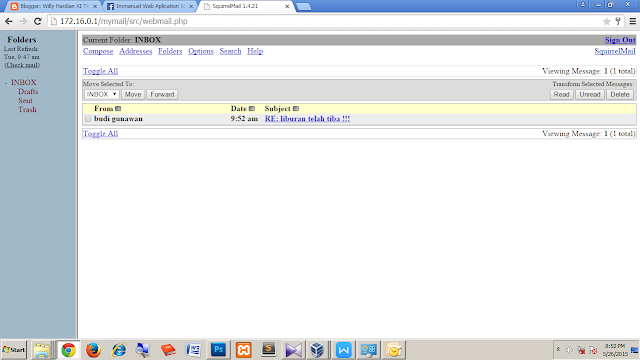Click the network disconnected tray icon

coord(581,350)
